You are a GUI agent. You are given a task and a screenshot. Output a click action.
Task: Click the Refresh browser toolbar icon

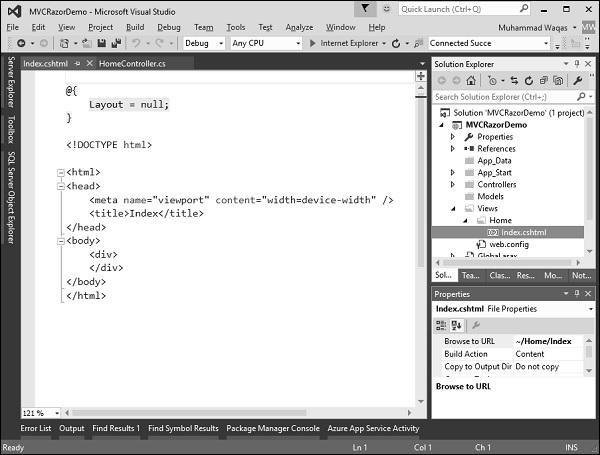(396, 43)
